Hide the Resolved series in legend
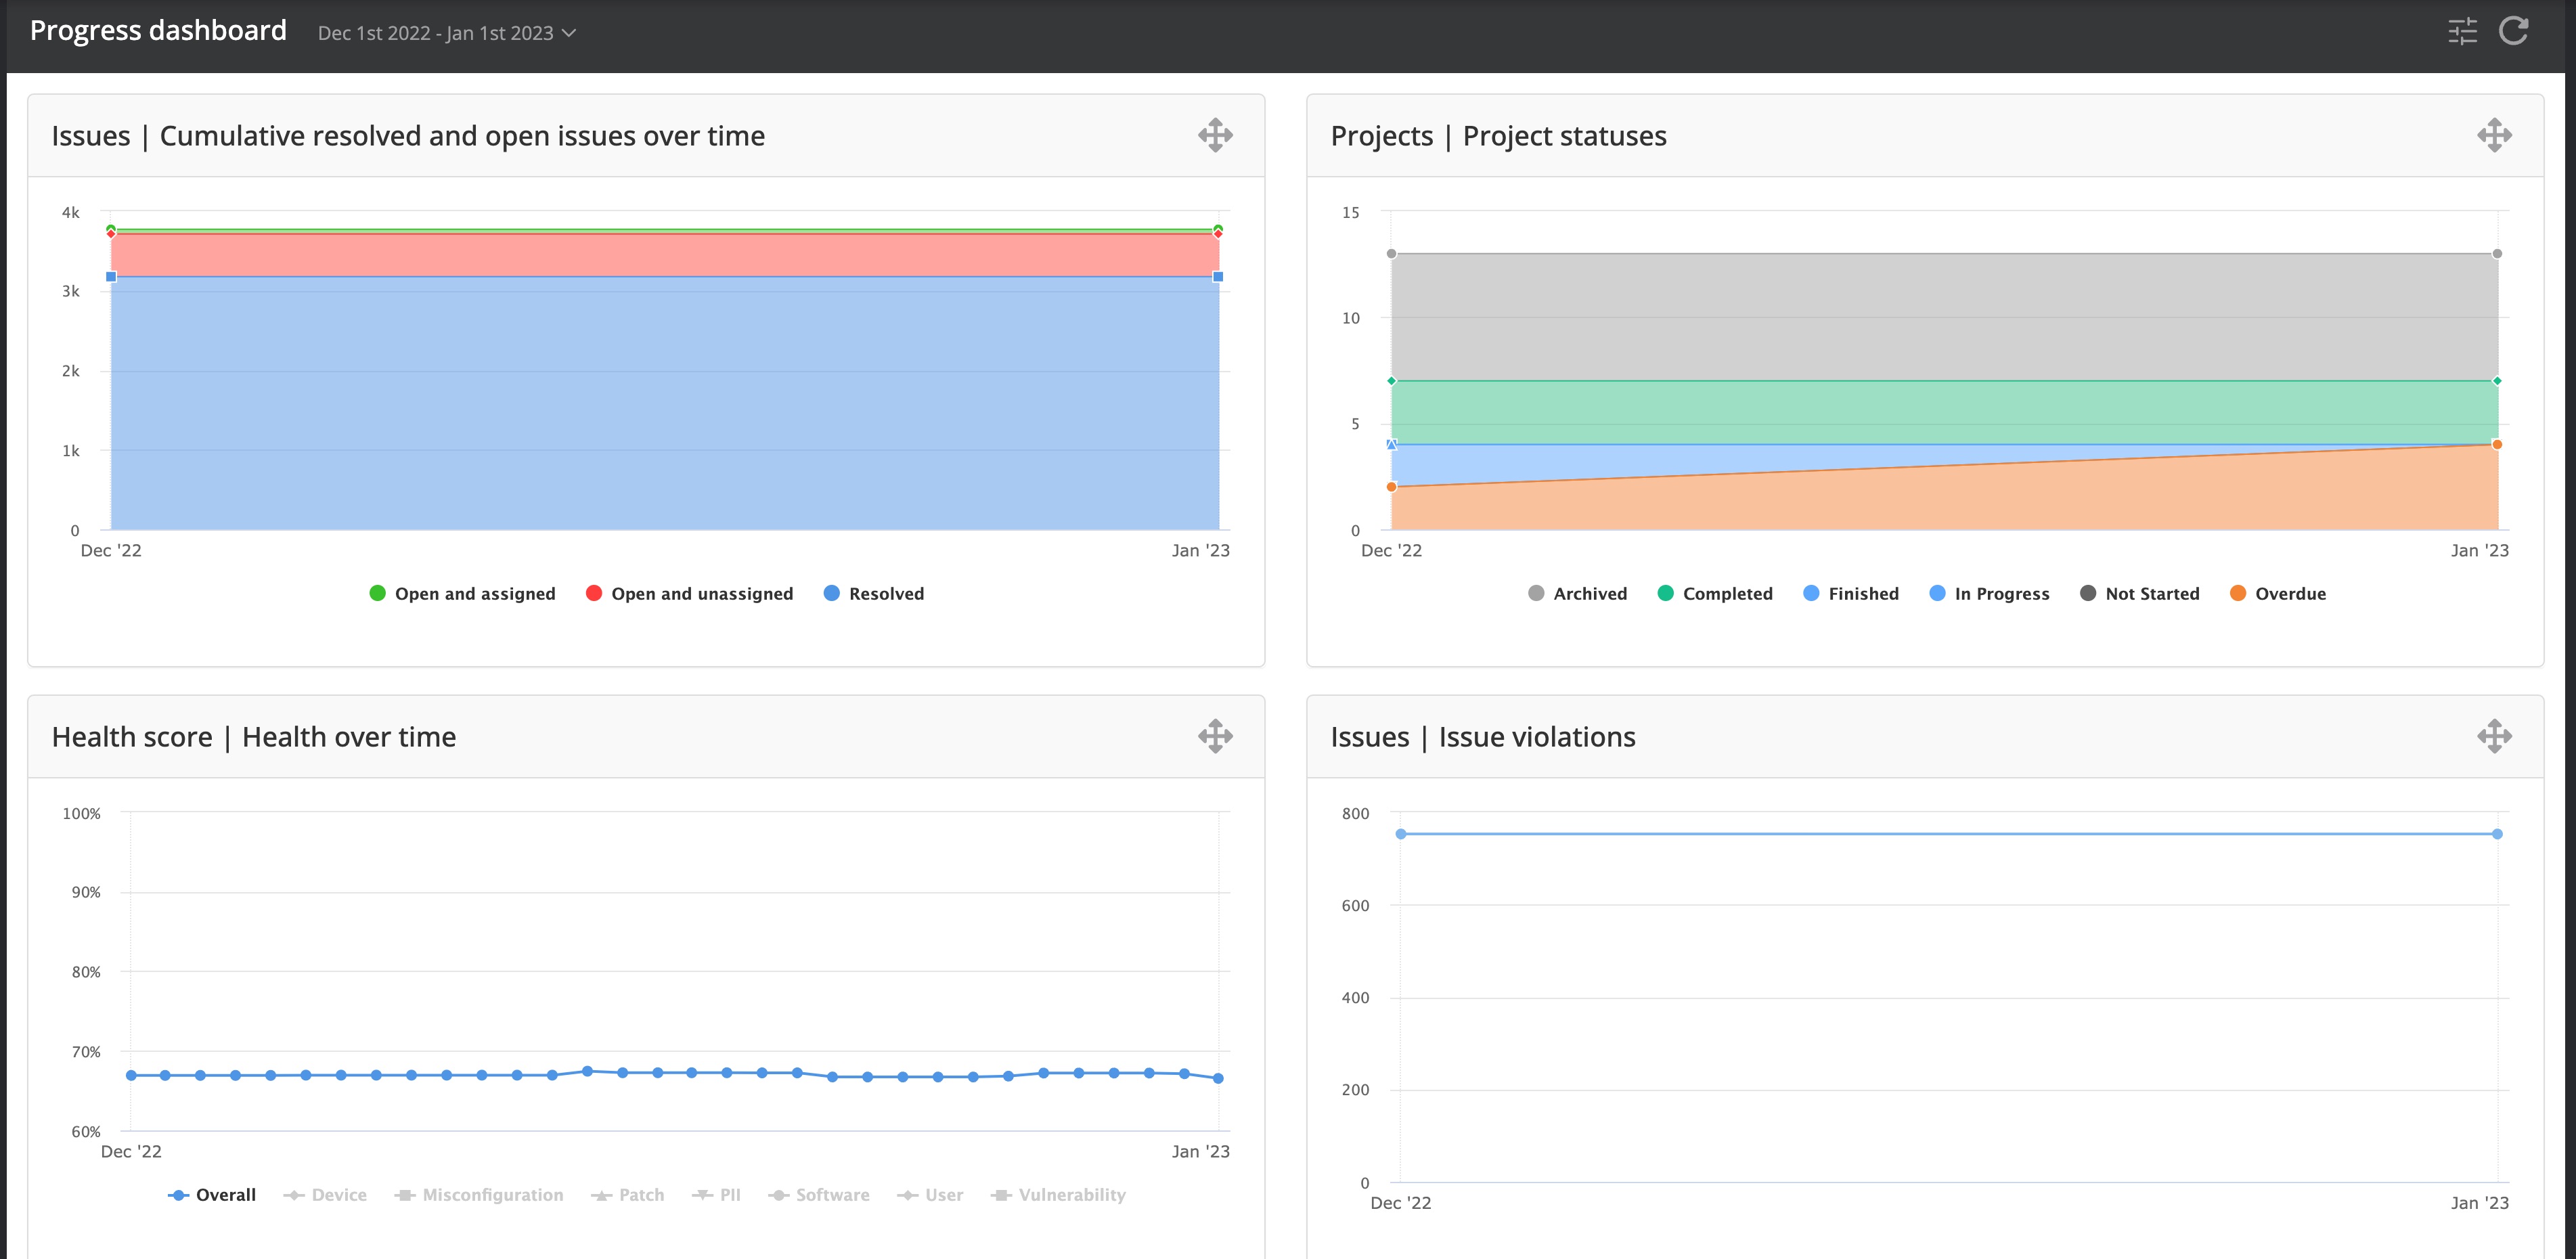 coord(885,593)
